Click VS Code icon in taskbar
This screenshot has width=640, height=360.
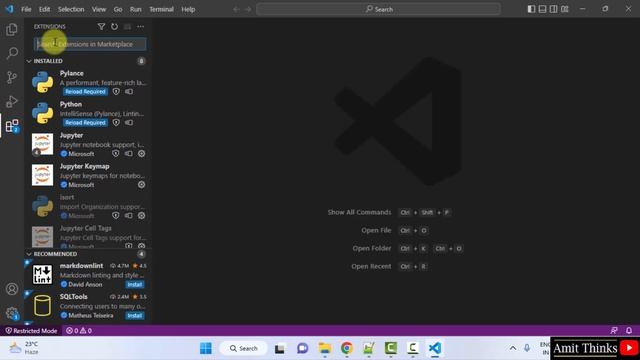435,348
